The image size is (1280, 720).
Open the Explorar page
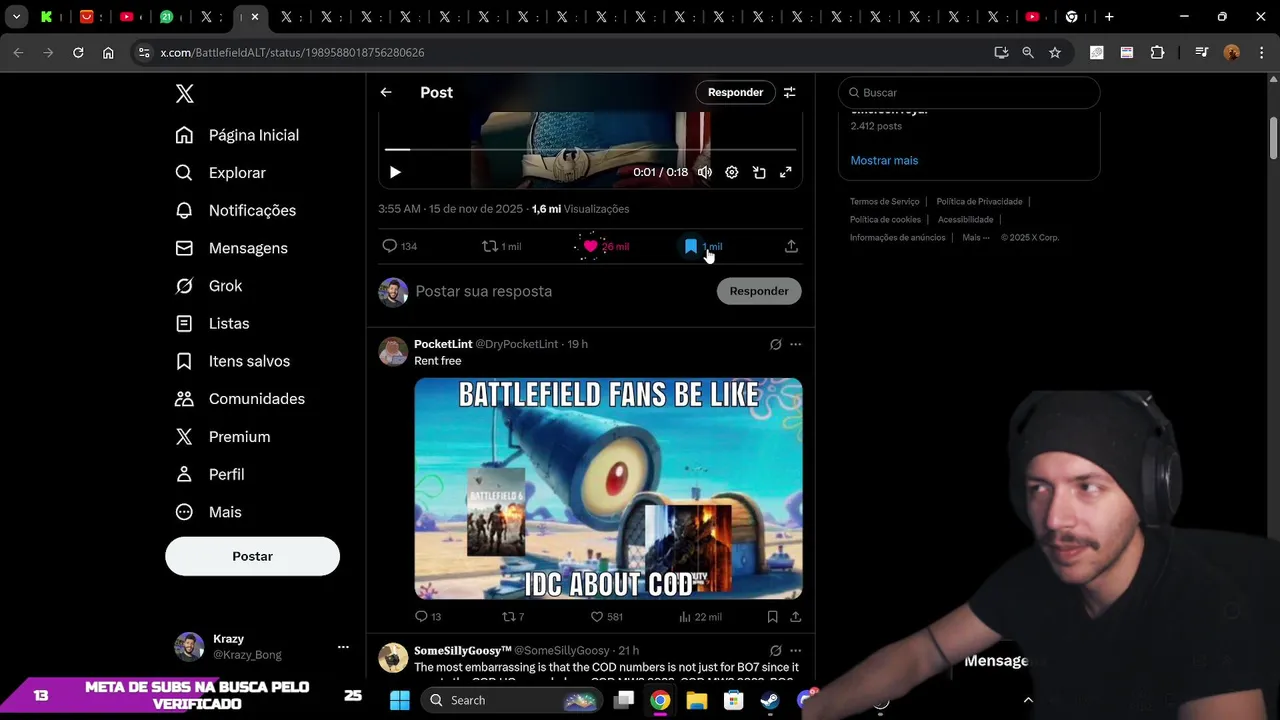point(220,173)
